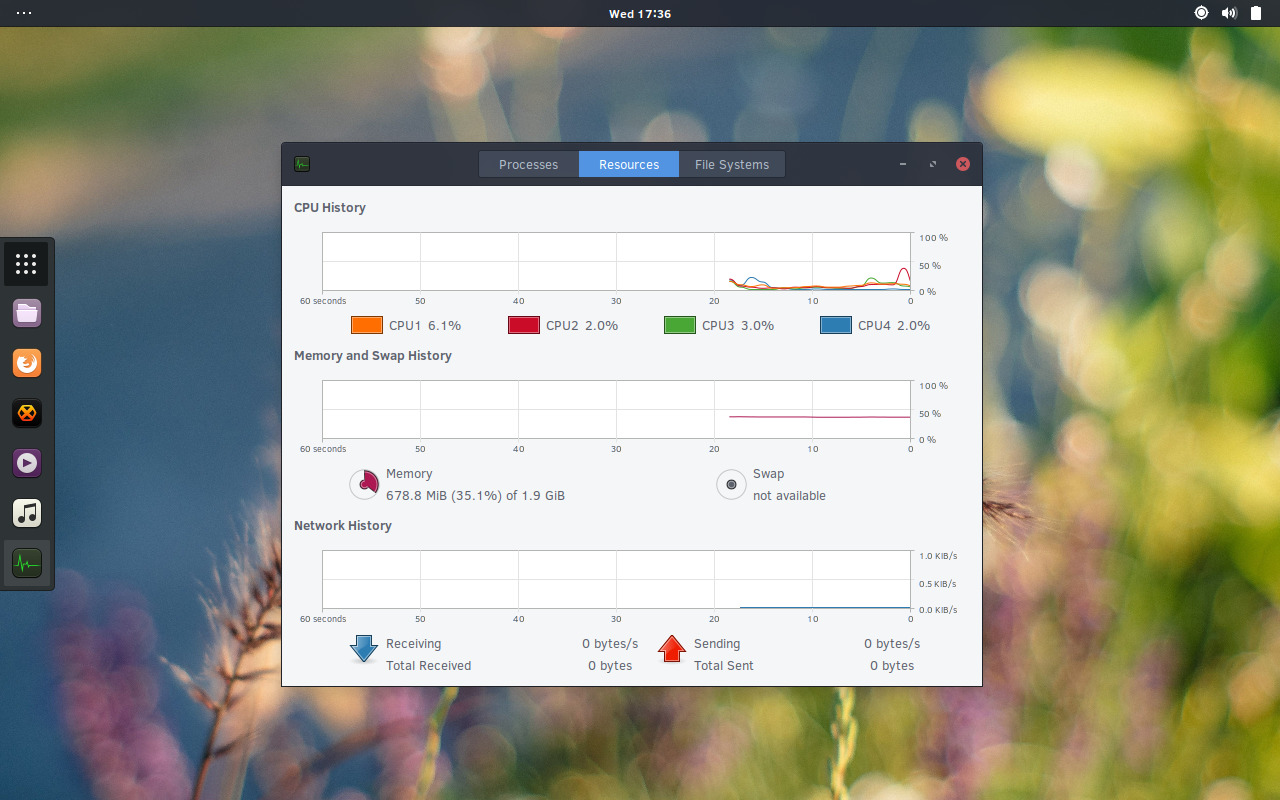The height and width of the screenshot is (800, 1280).
Task: Select the Resources tab
Action: pos(628,164)
